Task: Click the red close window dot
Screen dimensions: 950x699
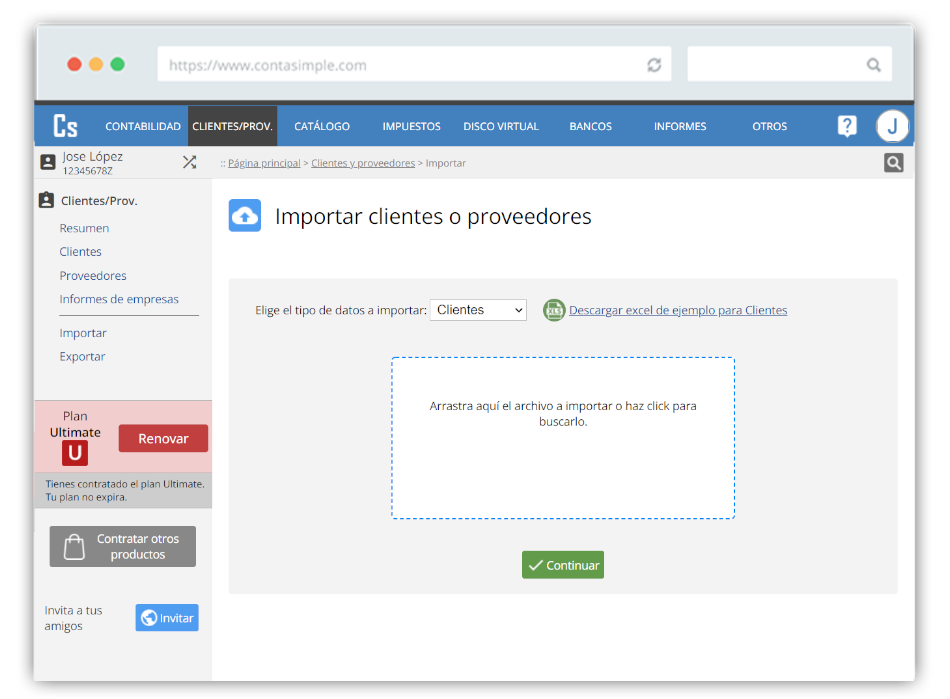Action: (75, 64)
